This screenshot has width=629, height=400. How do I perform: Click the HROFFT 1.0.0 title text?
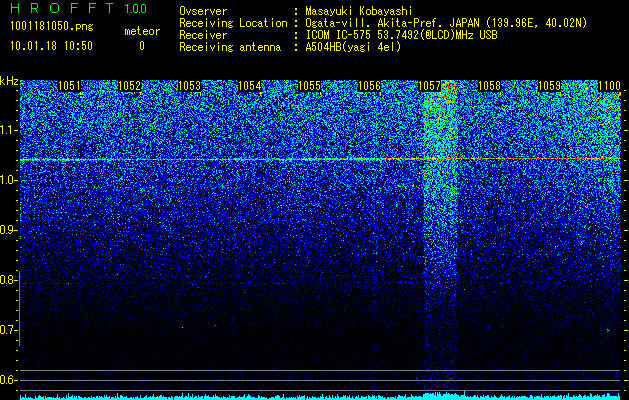(79, 8)
